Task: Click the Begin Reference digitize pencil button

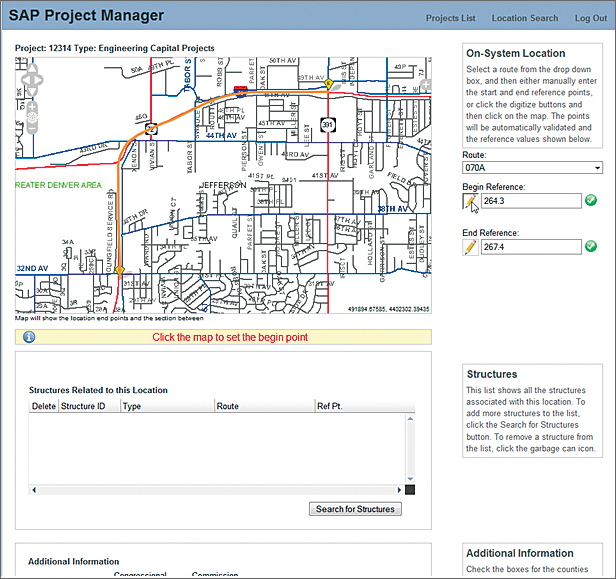Action: pos(470,201)
